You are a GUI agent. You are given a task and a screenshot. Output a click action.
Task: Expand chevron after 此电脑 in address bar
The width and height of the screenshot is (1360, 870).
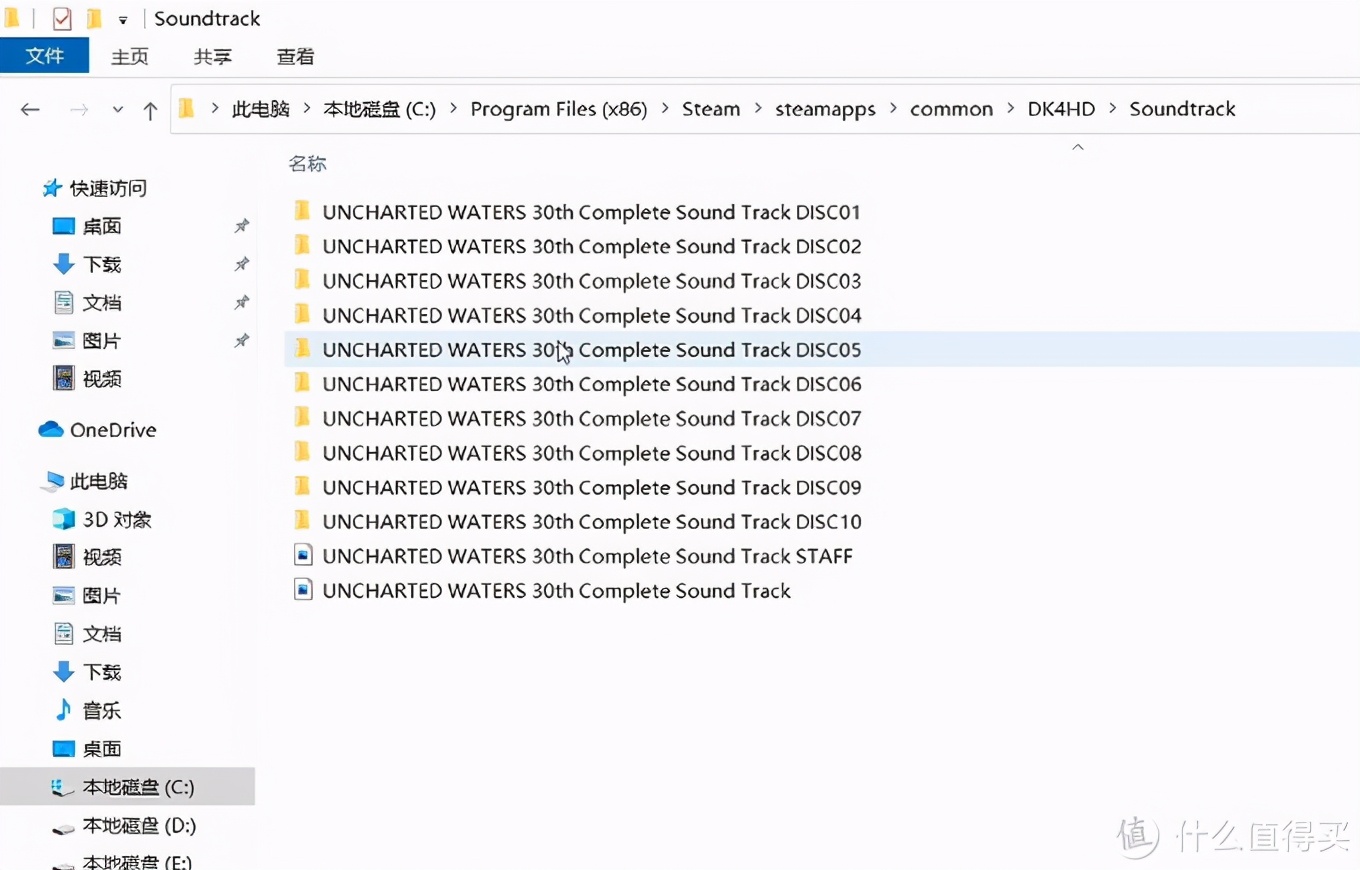click(306, 109)
